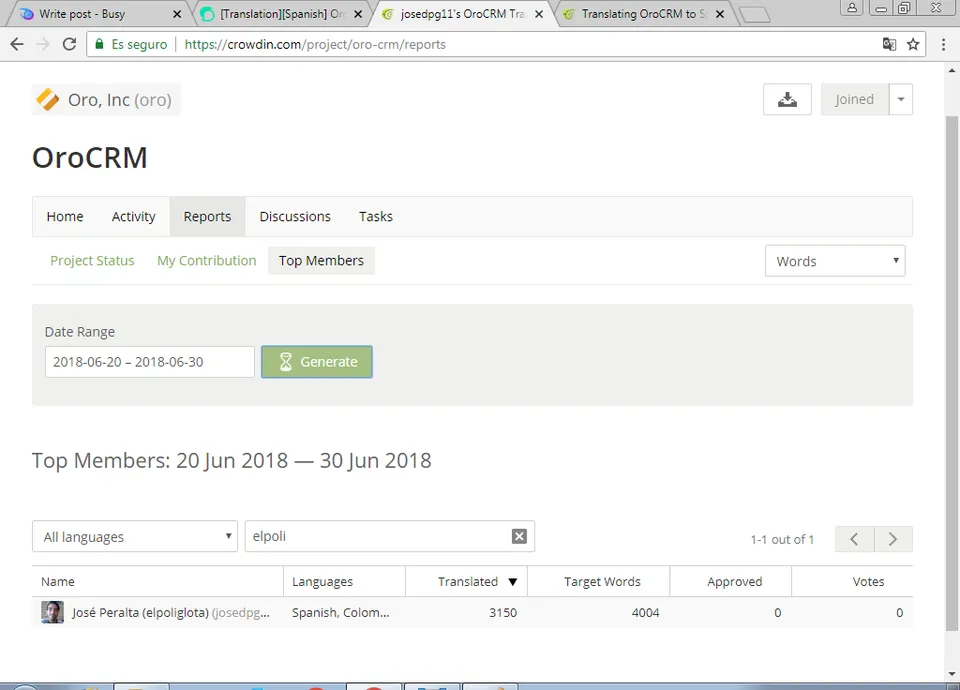
Task: Click the browser back arrow
Action: 17,44
